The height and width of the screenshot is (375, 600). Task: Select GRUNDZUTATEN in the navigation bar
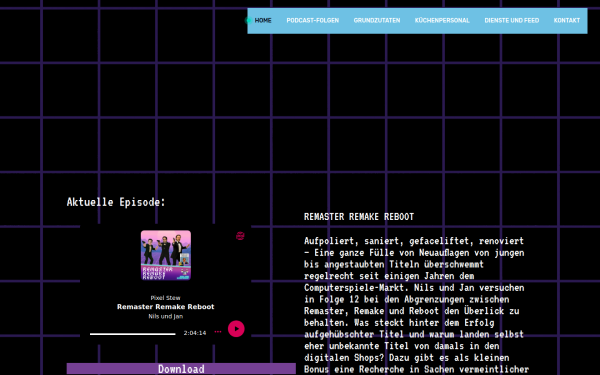click(377, 21)
